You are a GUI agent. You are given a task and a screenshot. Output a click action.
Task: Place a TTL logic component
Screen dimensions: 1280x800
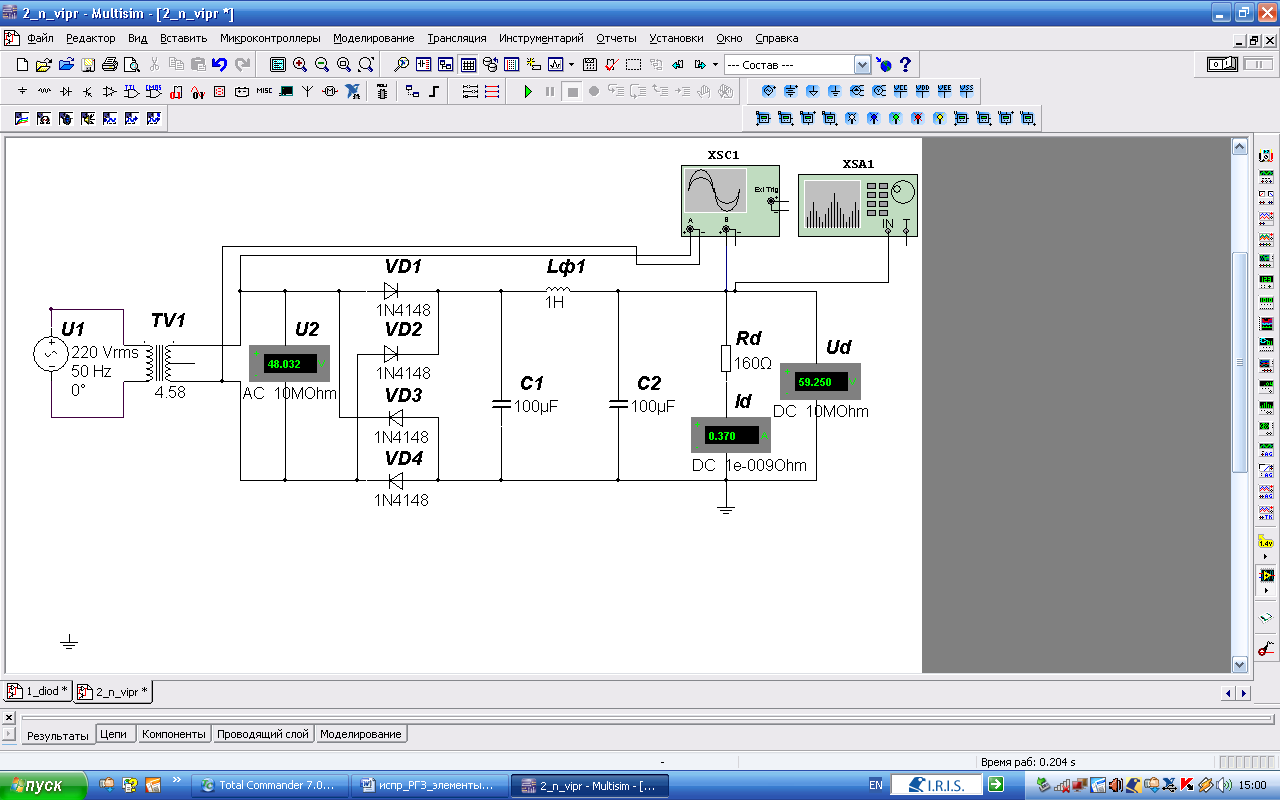point(132,92)
